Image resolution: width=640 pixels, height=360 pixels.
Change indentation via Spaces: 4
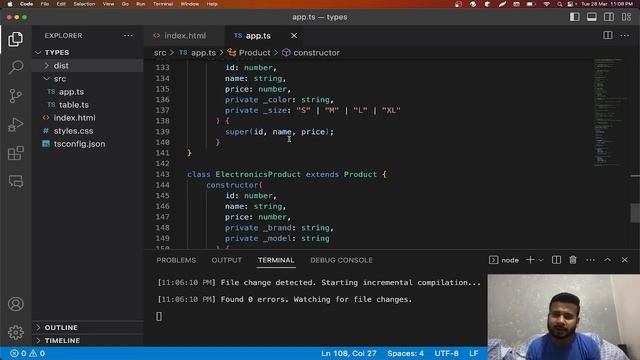[x=405, y=353]
